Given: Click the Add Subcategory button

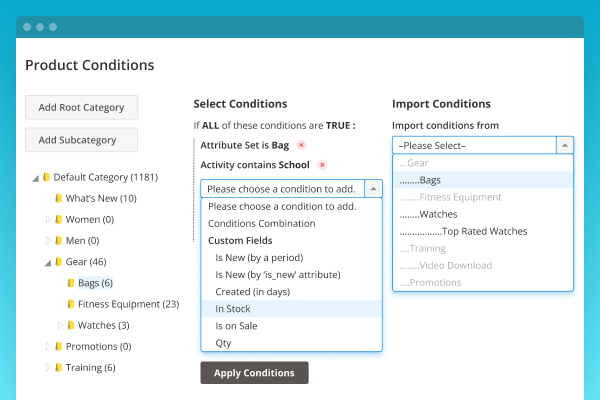Looking at the screenshot, I should (x=81, y=140).
